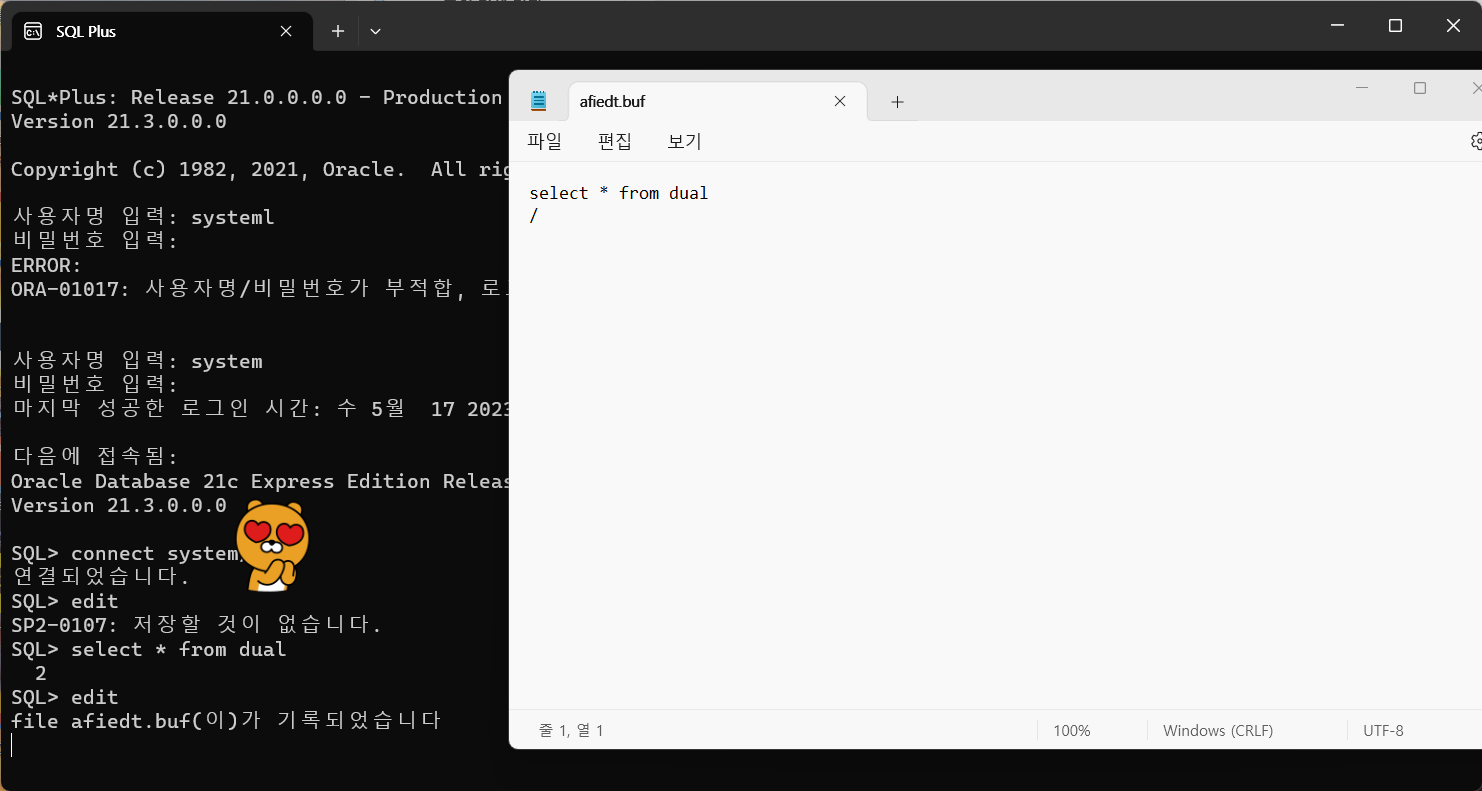Click the SP2-0107 message line
The image size is (1482, 791).
197,625
